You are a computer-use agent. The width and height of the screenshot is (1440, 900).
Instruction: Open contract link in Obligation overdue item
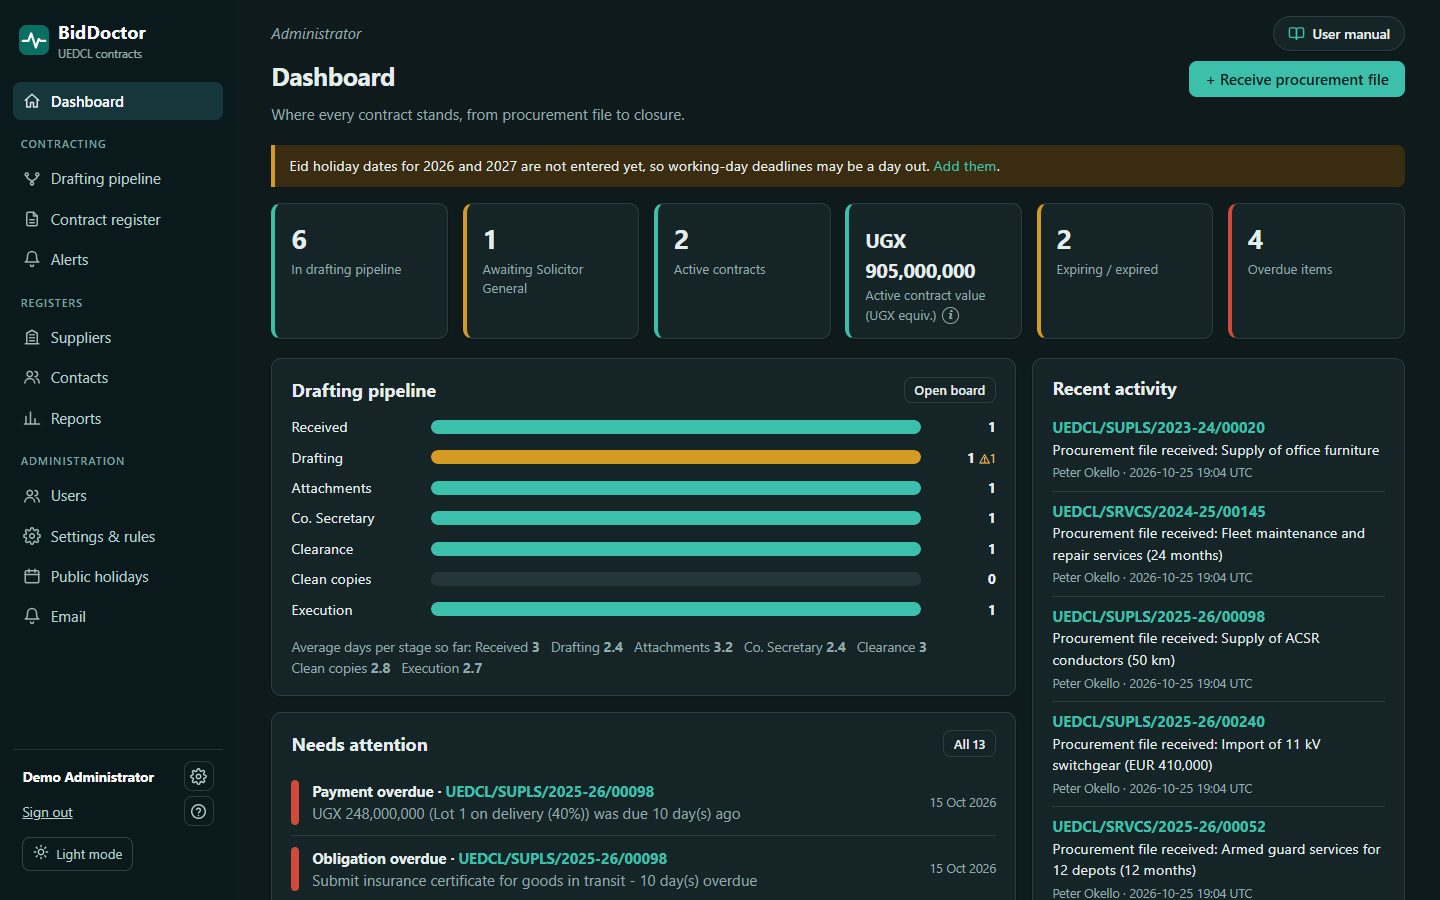(562, 858)
